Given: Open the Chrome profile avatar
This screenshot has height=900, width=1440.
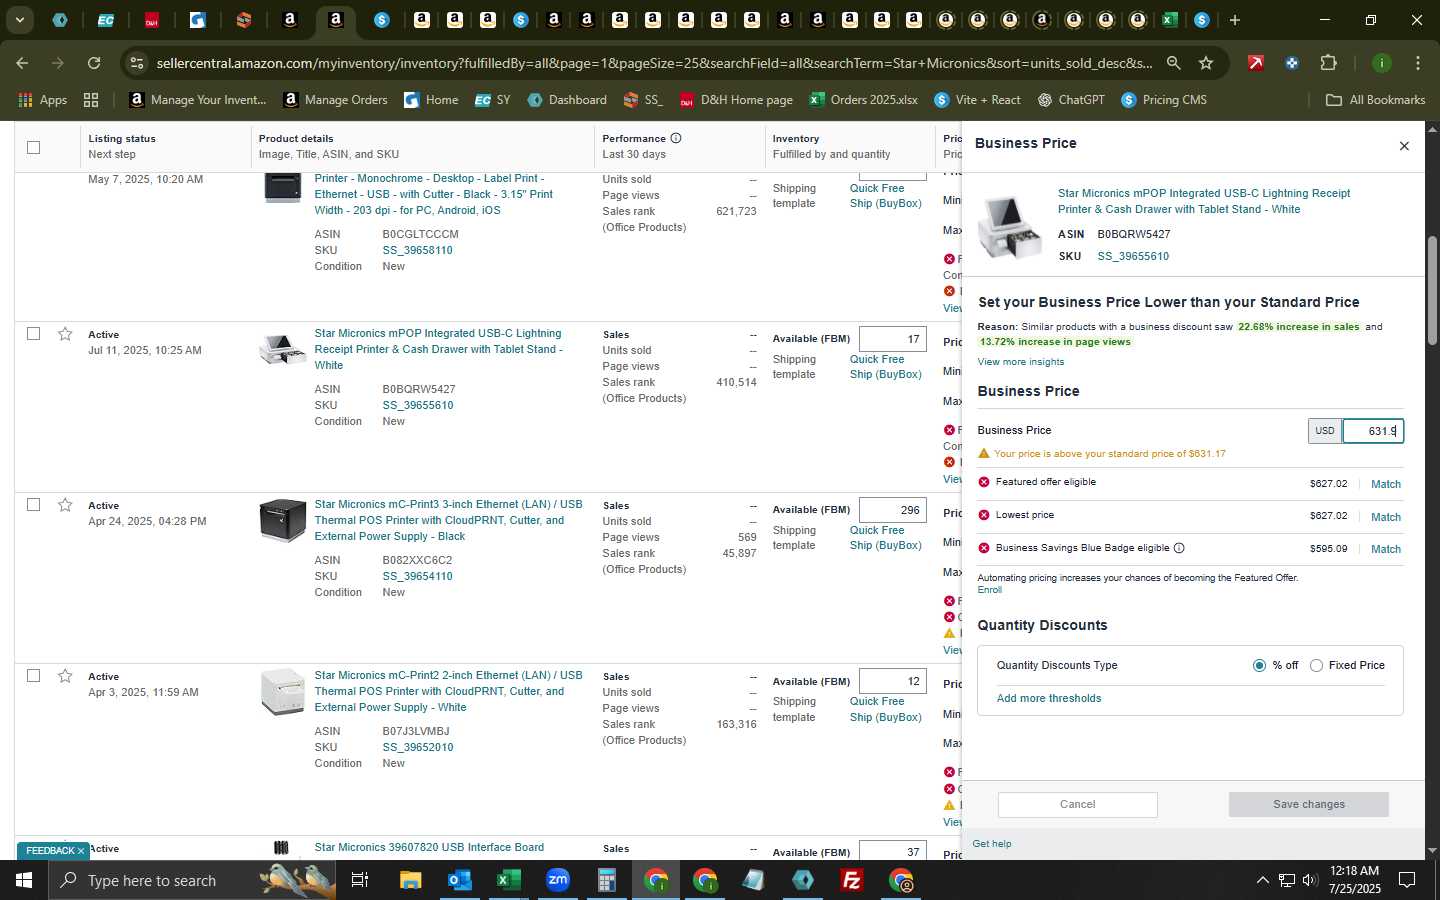Looking at the screenshot, I should pyautogui.click(x=1381, y=63).
